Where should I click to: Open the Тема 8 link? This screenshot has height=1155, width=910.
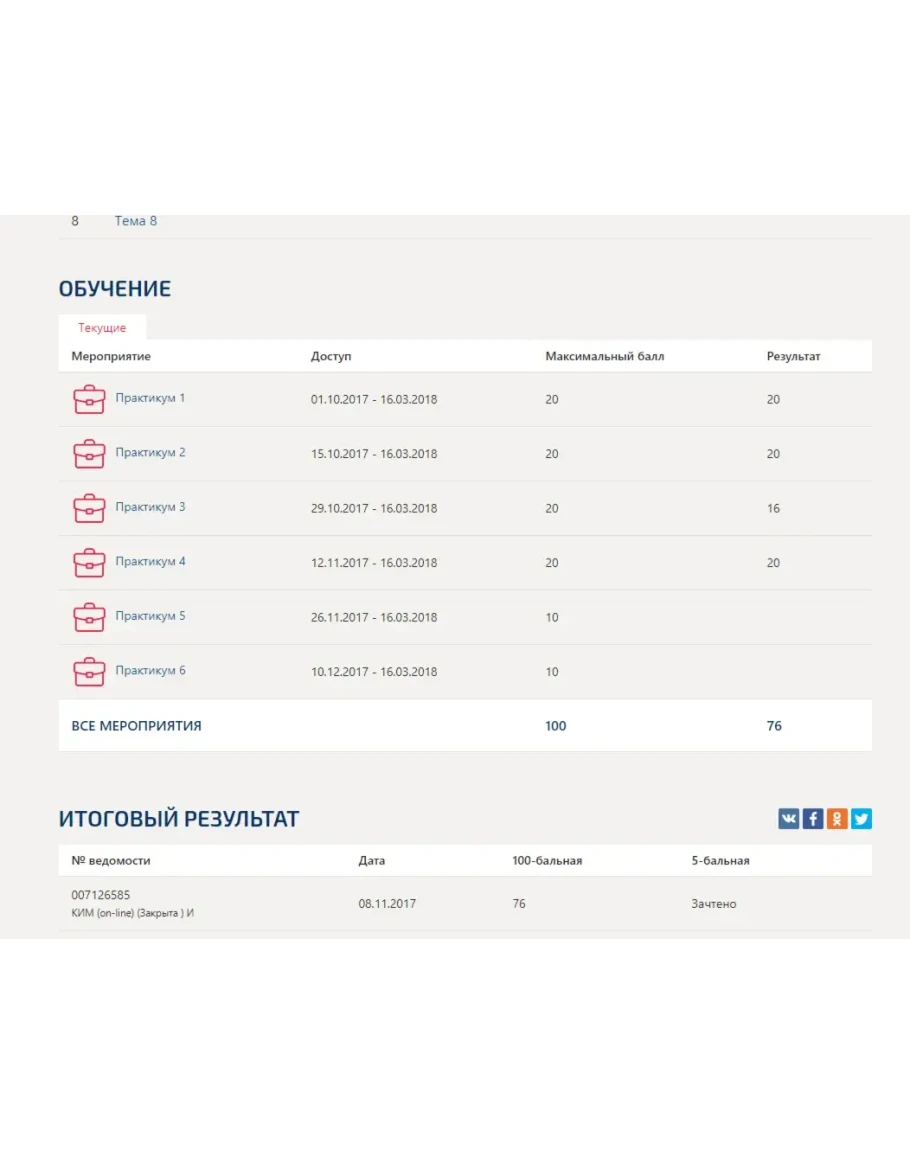pyautogui.click(x=136, y=221)
